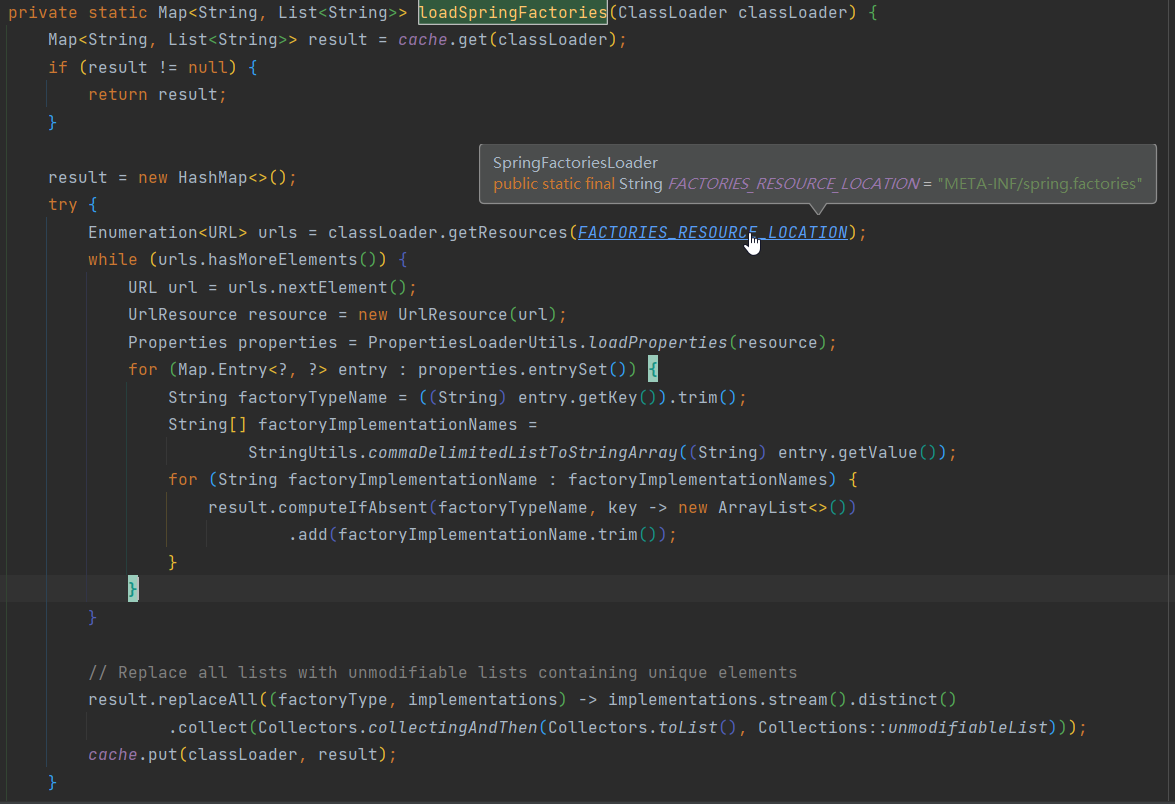Screen dimensions: 1175x804
Task: Click the PropertiesLoaderUtils class reference
Action: coord(472,342)
